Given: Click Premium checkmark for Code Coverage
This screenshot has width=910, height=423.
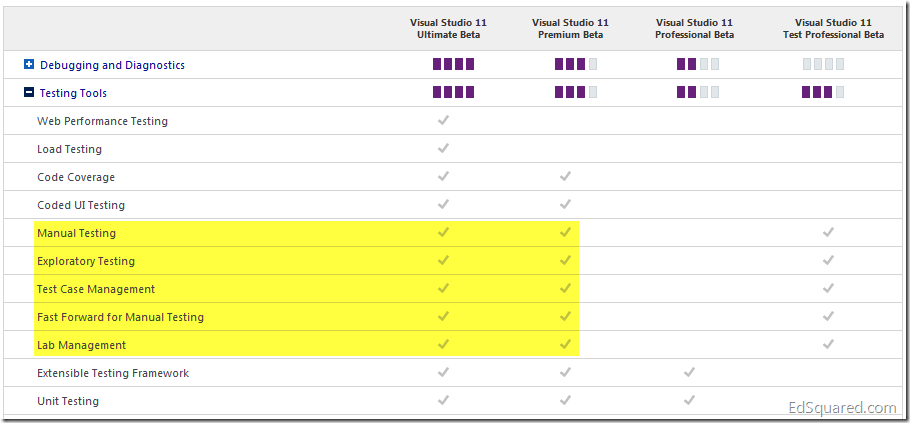Looking at the screenshot, I should (x=565, y=176).
